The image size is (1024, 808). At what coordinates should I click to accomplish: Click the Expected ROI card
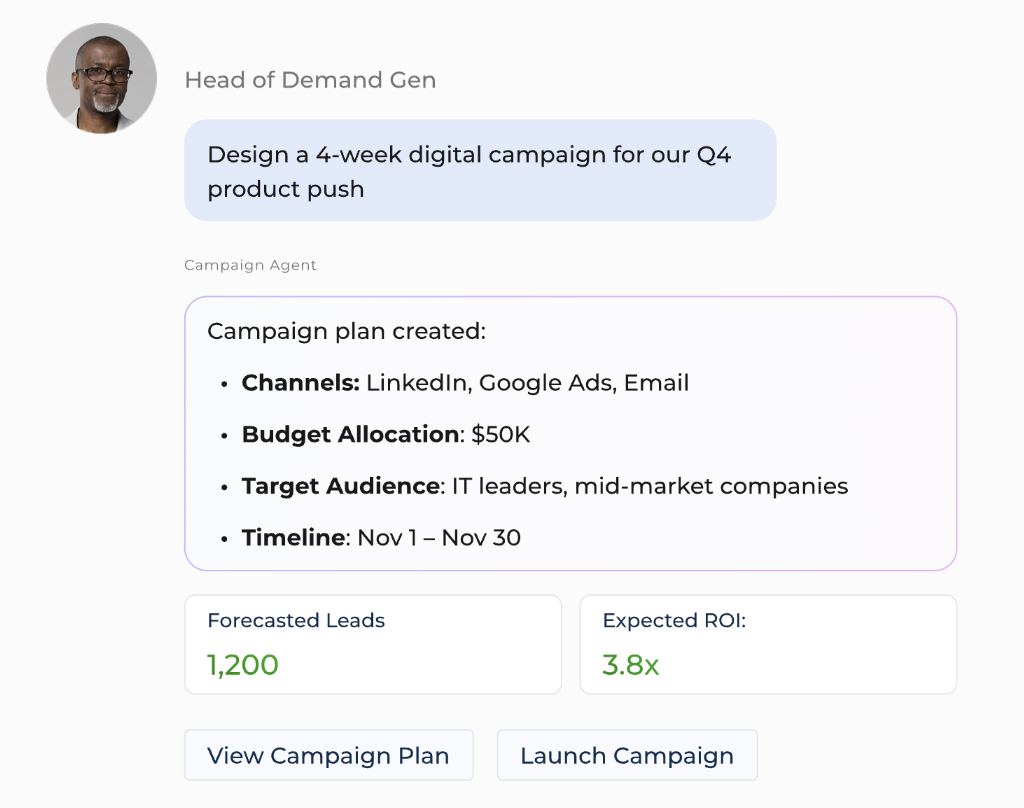(x=768, y=644)
